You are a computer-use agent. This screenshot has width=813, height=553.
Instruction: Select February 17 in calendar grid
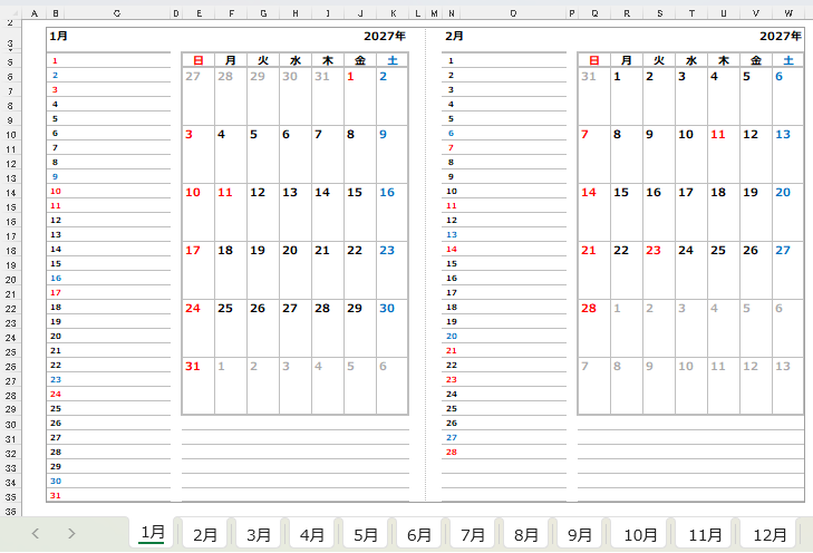(x=691, y=212)
